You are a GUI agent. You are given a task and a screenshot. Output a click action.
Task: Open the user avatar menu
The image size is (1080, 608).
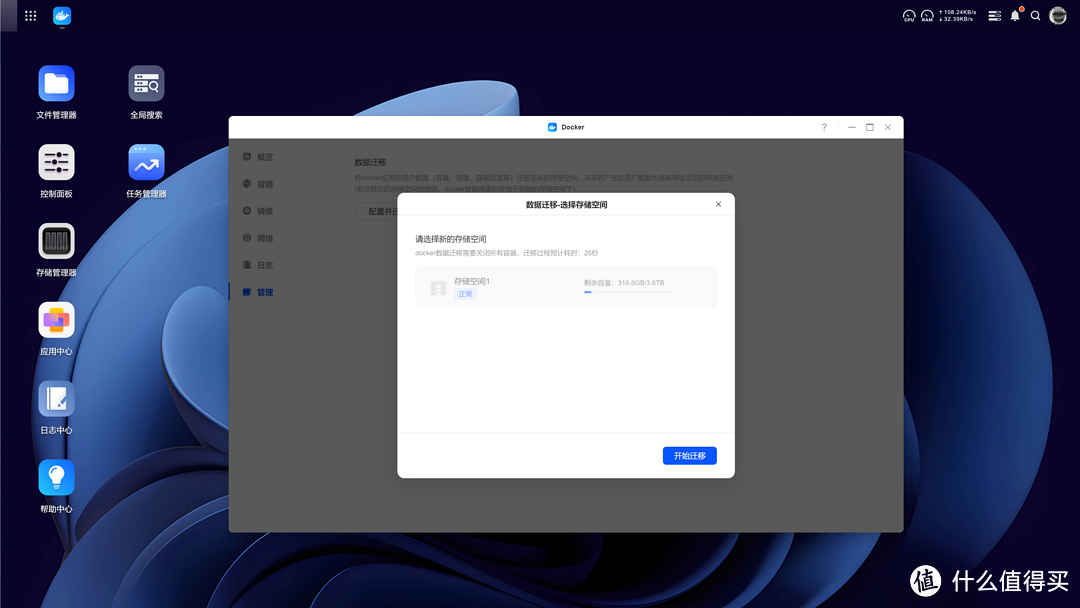click(1058, 15)
